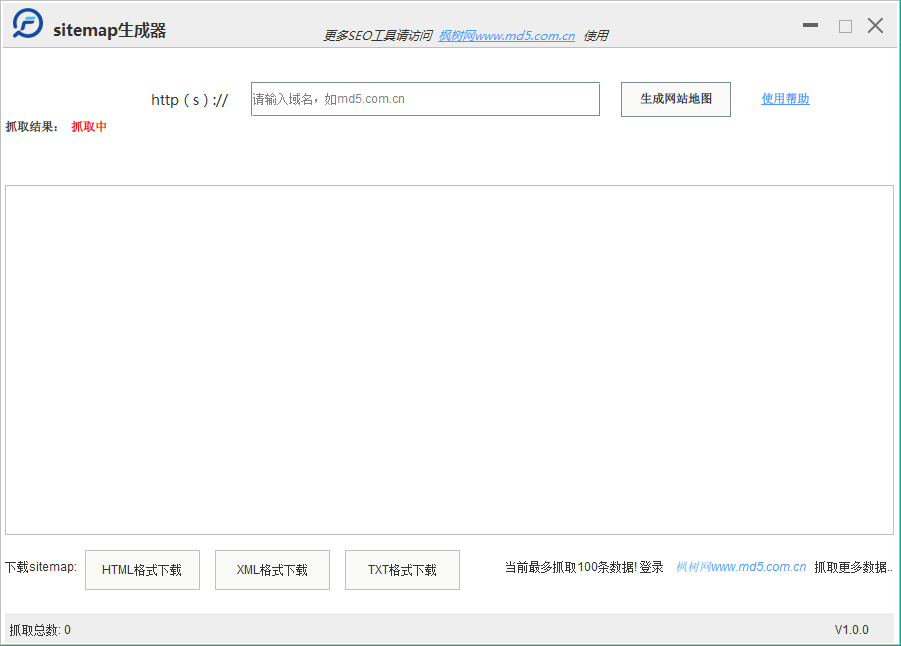
Task: Maximize the sitemap generator window
Action: click(845, 27)
